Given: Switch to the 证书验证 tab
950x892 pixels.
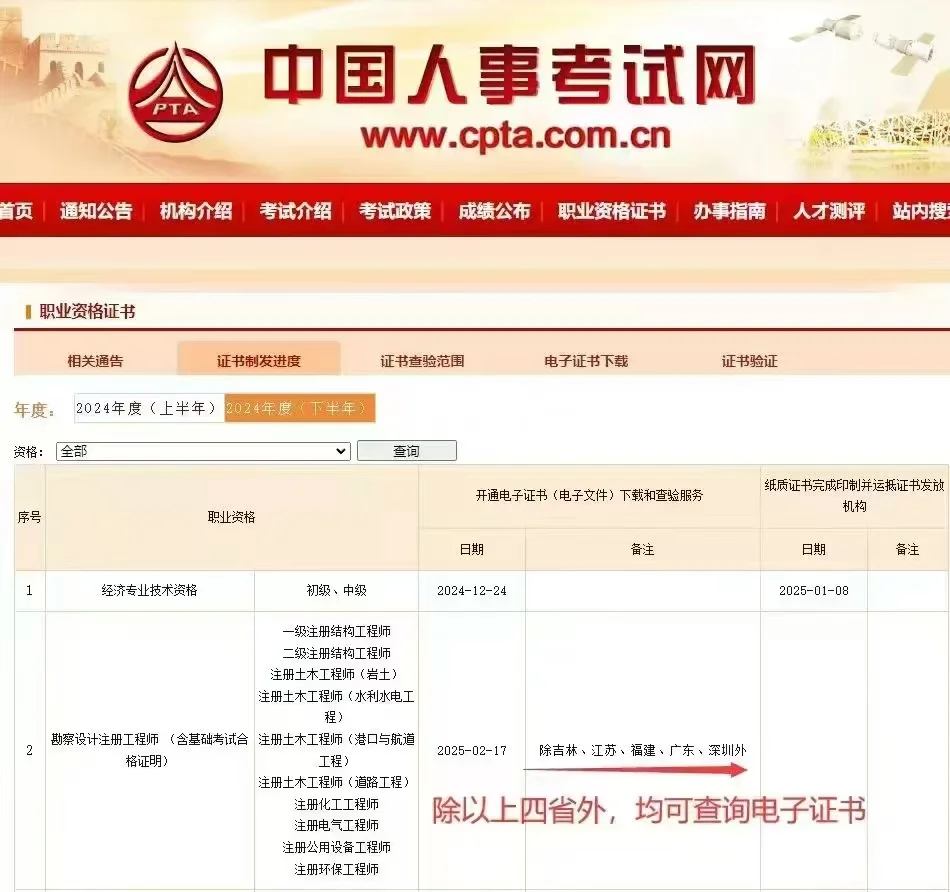Looking at the screenshot, I should coord(748,360).
